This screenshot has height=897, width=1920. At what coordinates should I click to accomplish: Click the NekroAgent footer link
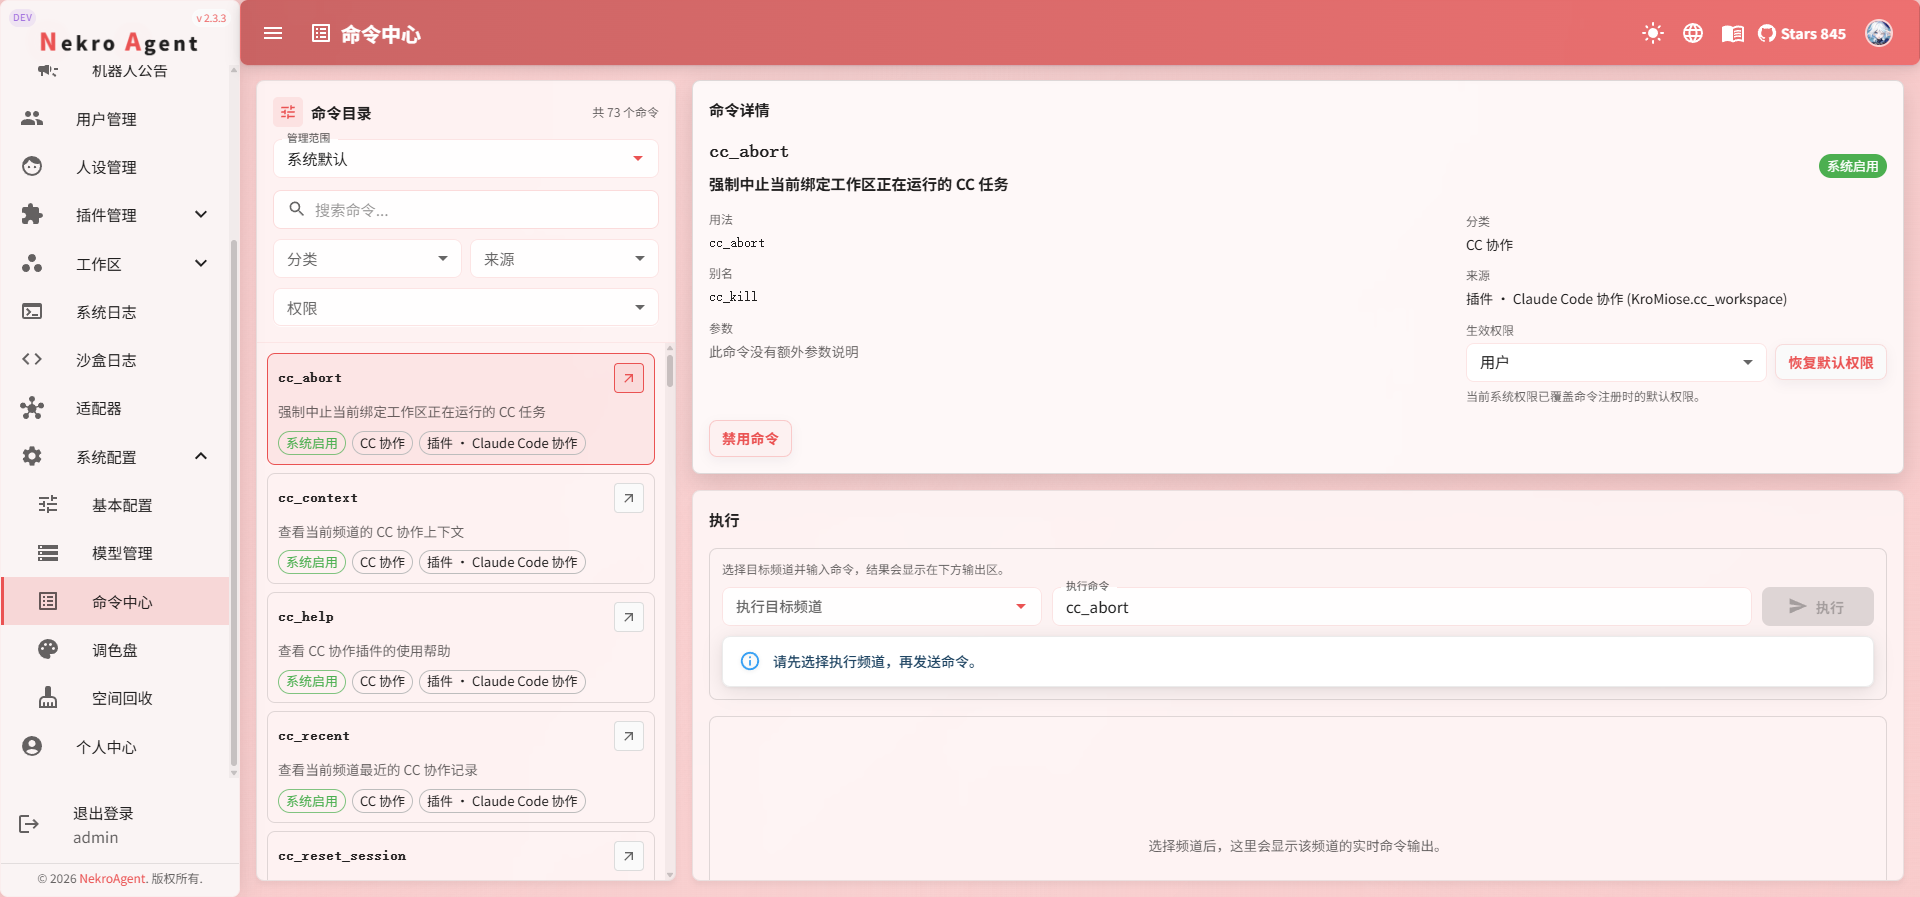(112, 879)
